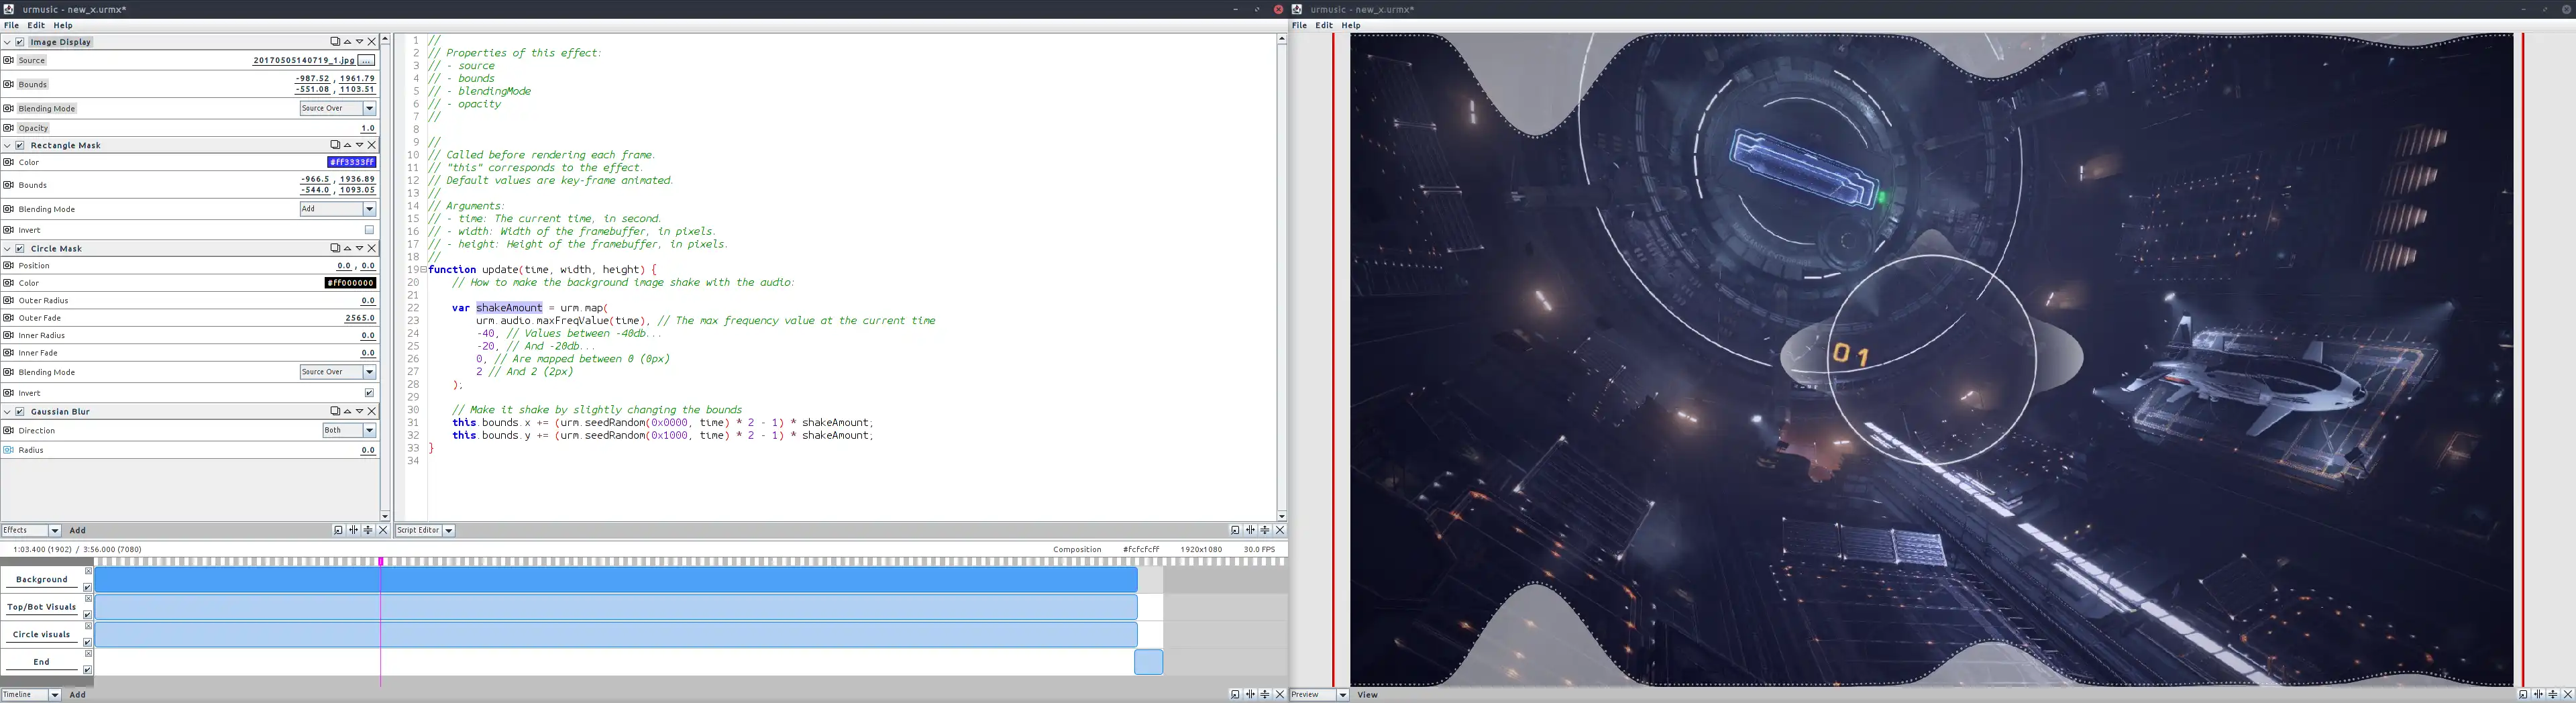This screenshot has height=703, width=2576.
Task: Collapse the Gaussian Blur effect section
Action: pyautogui.click(x=7, y=411)
